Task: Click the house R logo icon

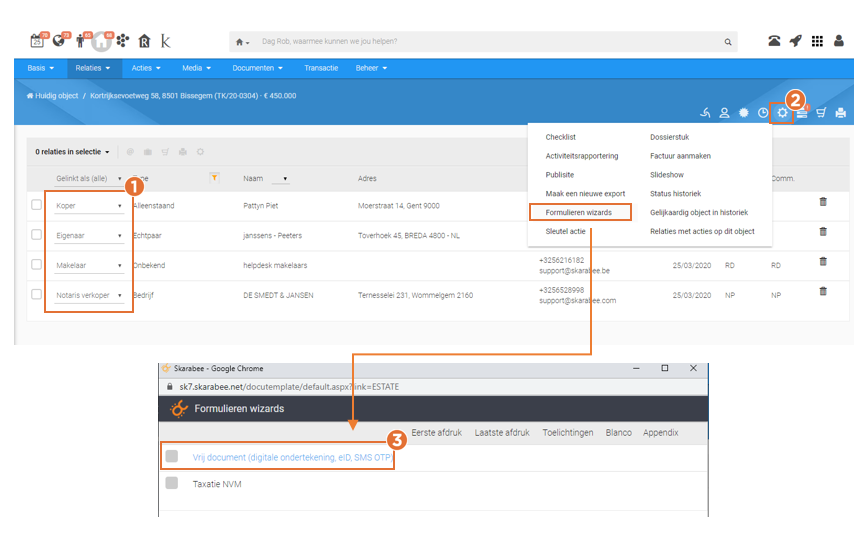Action: click(x=145, y=41)
